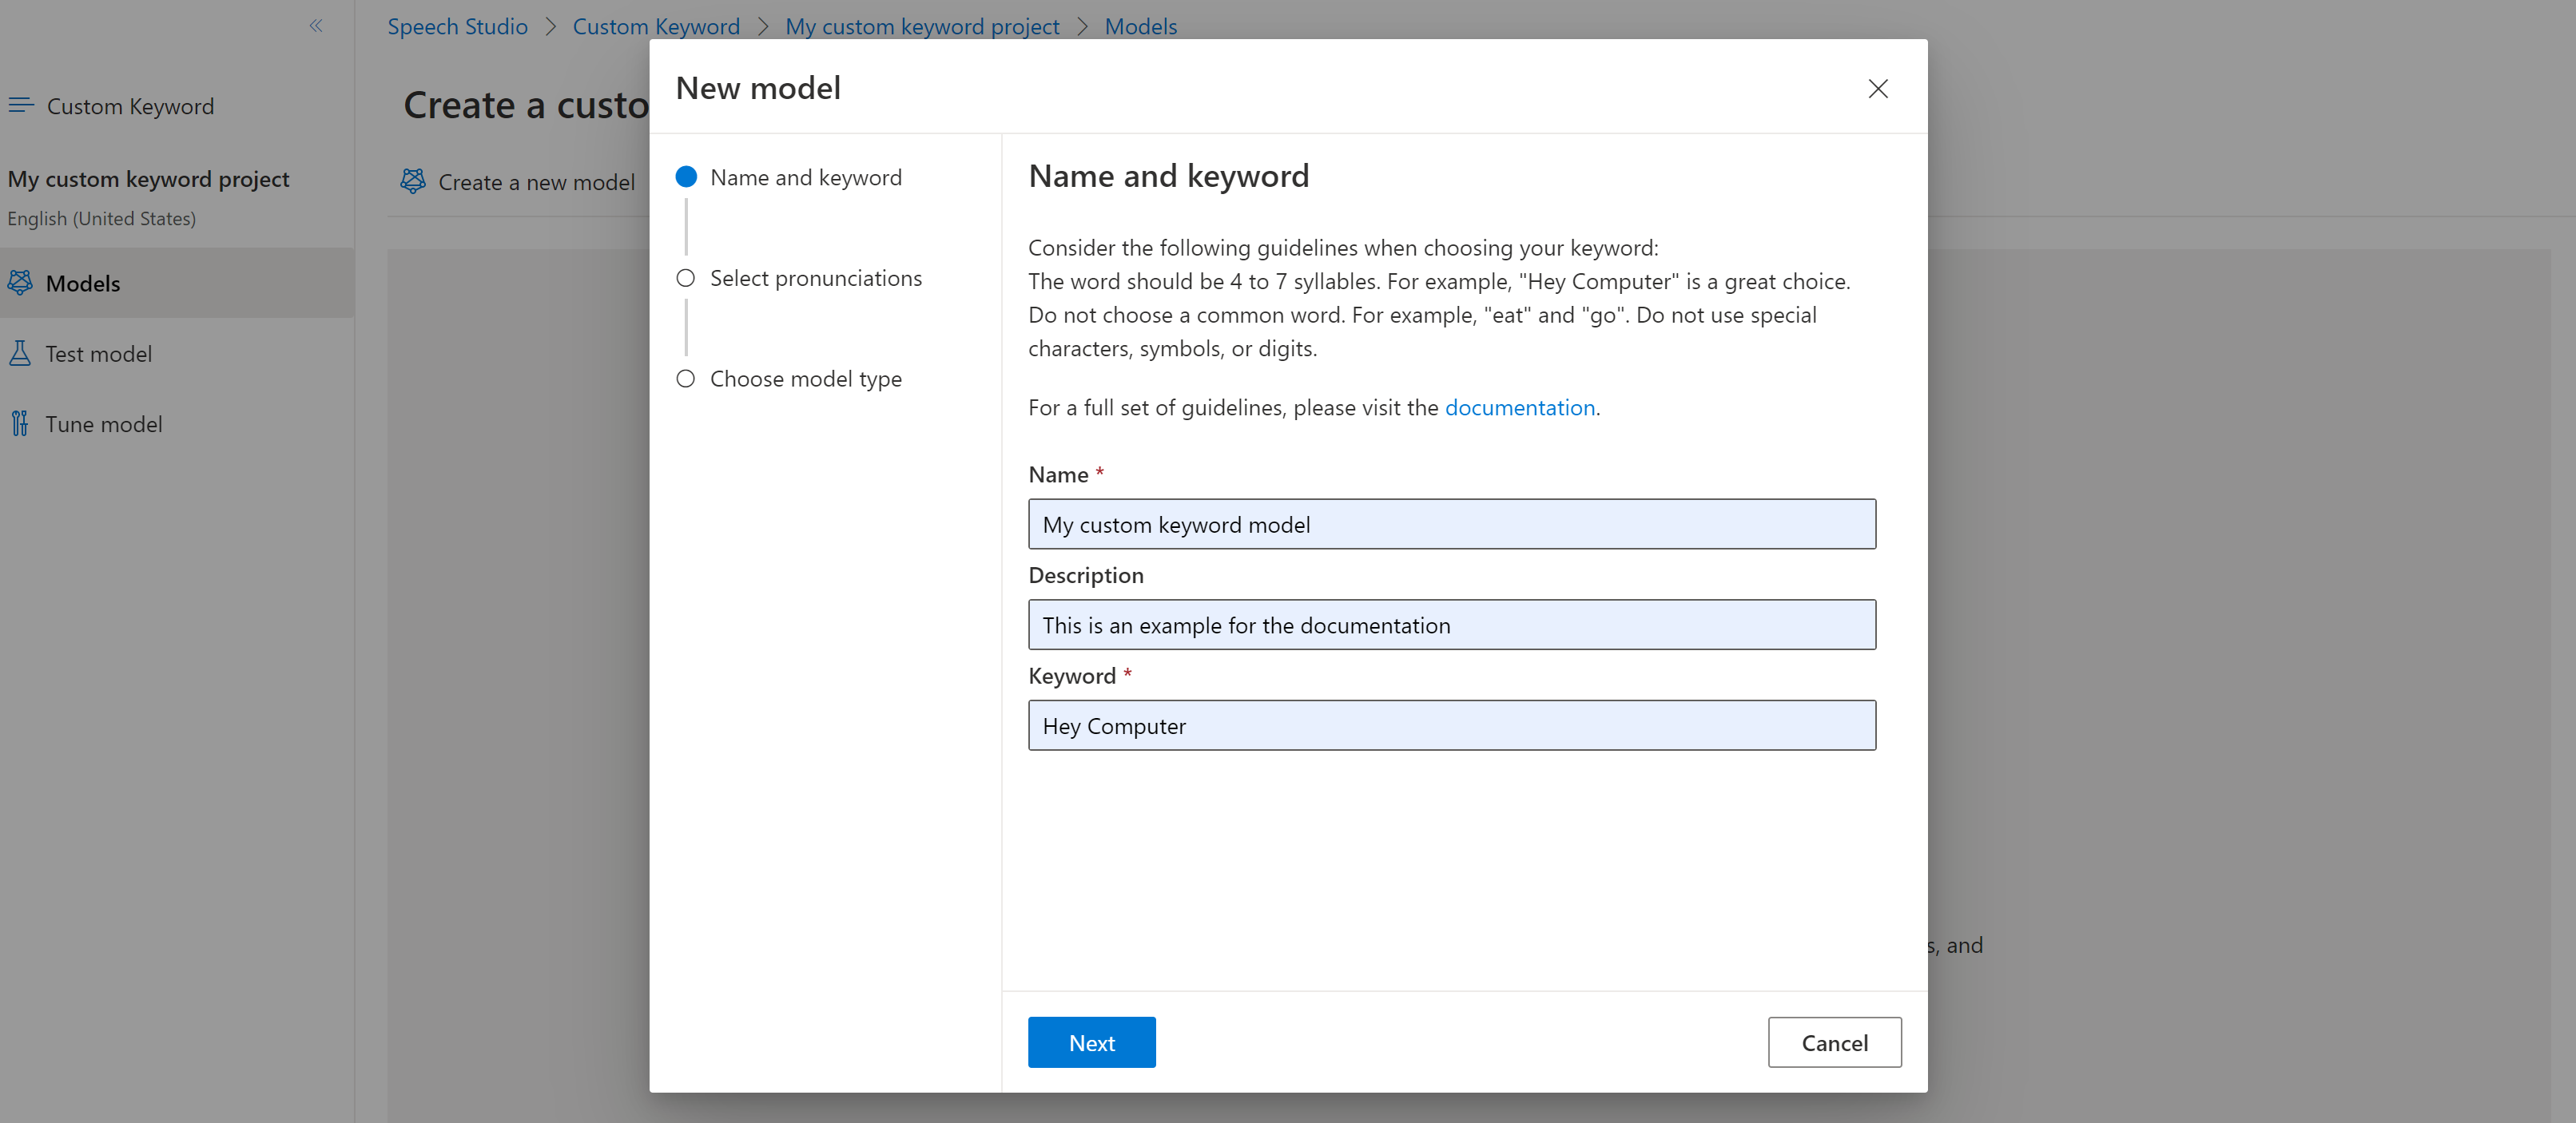This screenshot has width=2576, height=1123.
Task: Click the Description input field
Action: (x=1451, y=624)
